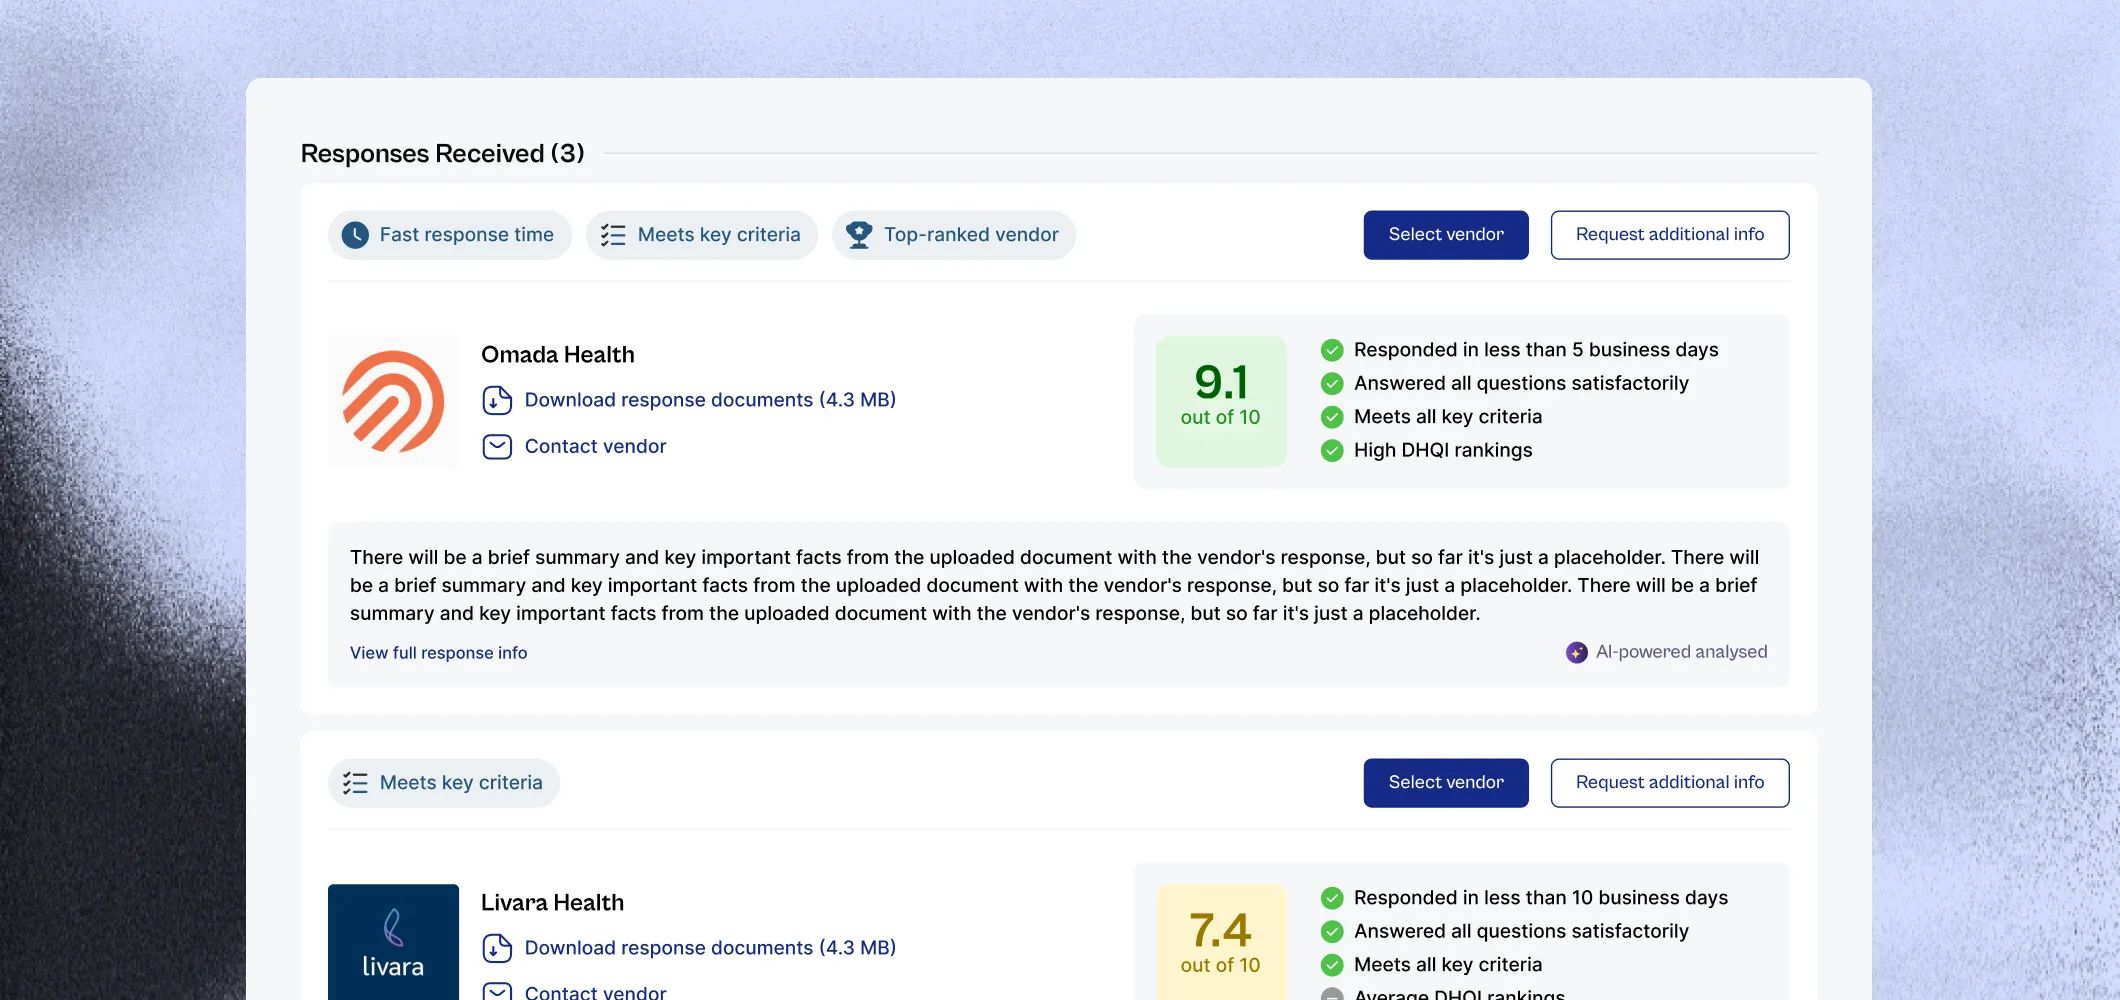Image resolution: width=2120 pixels, height=1000 pixels.
Task: Click green check beside Responded in less than 5 business days
Action: tap(1332, 350)
